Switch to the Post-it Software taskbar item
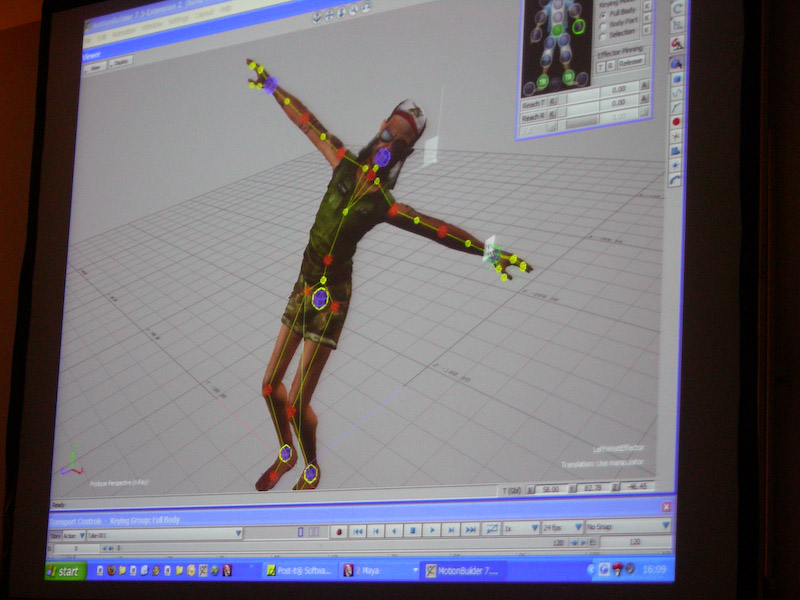 click(x=301, y=570)
